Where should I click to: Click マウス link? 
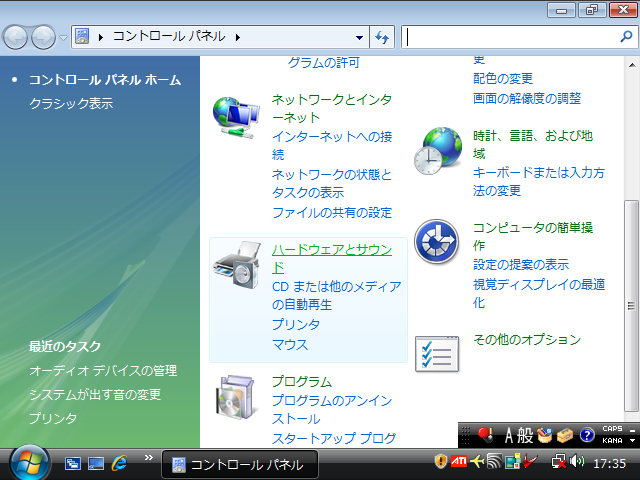coord(290,345)
